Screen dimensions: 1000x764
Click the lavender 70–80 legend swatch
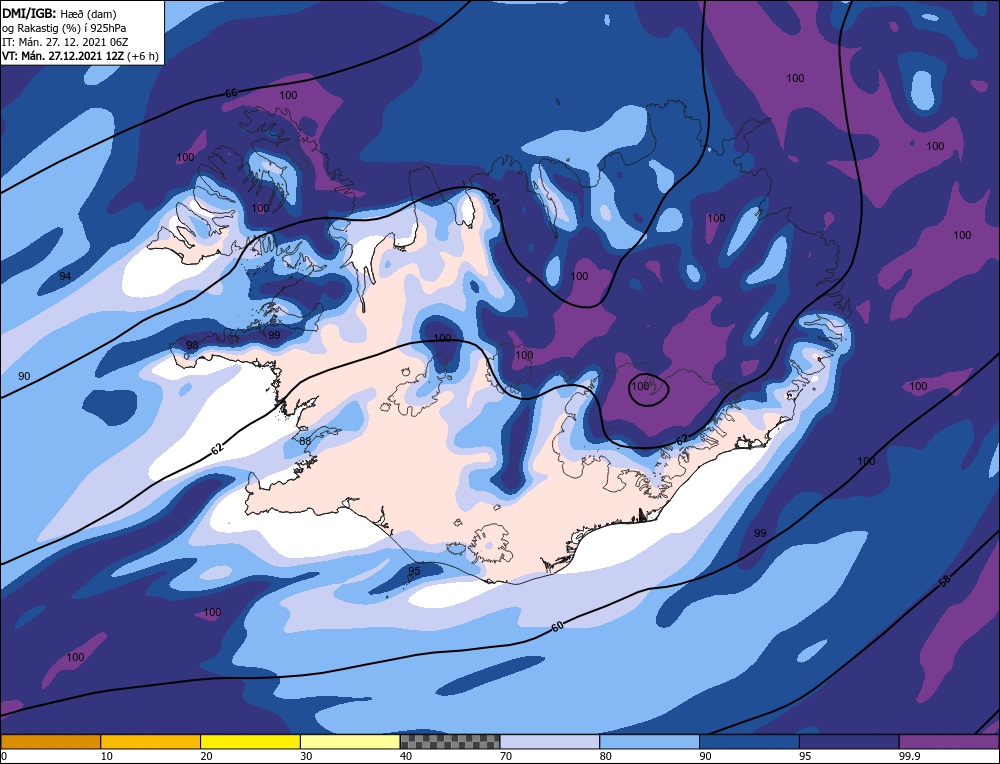[550, 741]
